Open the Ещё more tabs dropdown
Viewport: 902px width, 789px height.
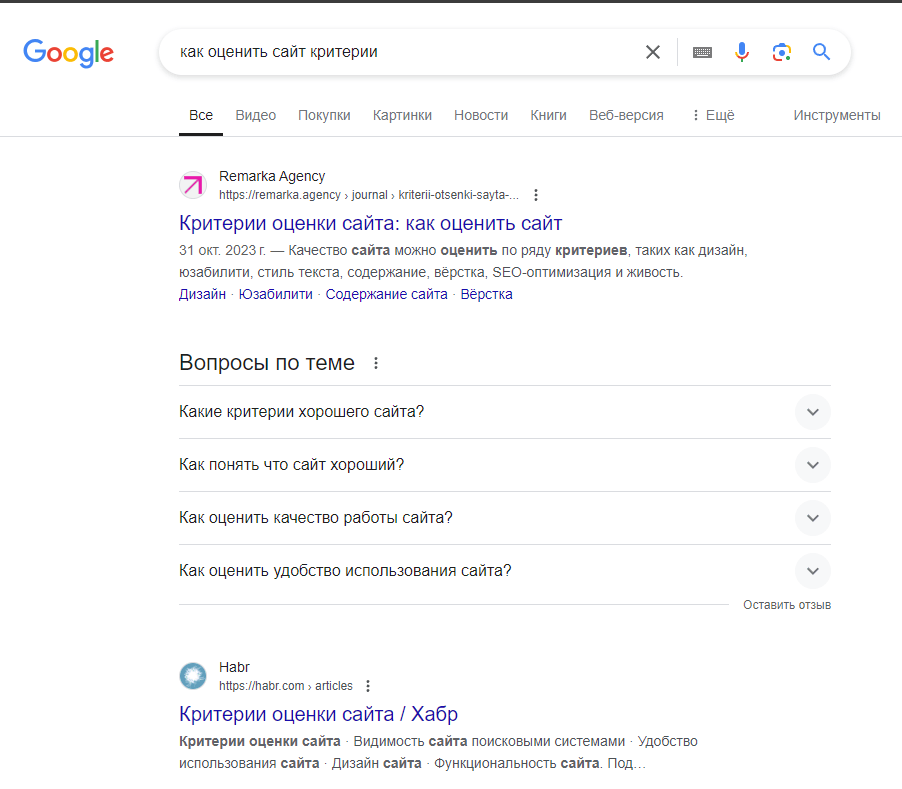712,115
